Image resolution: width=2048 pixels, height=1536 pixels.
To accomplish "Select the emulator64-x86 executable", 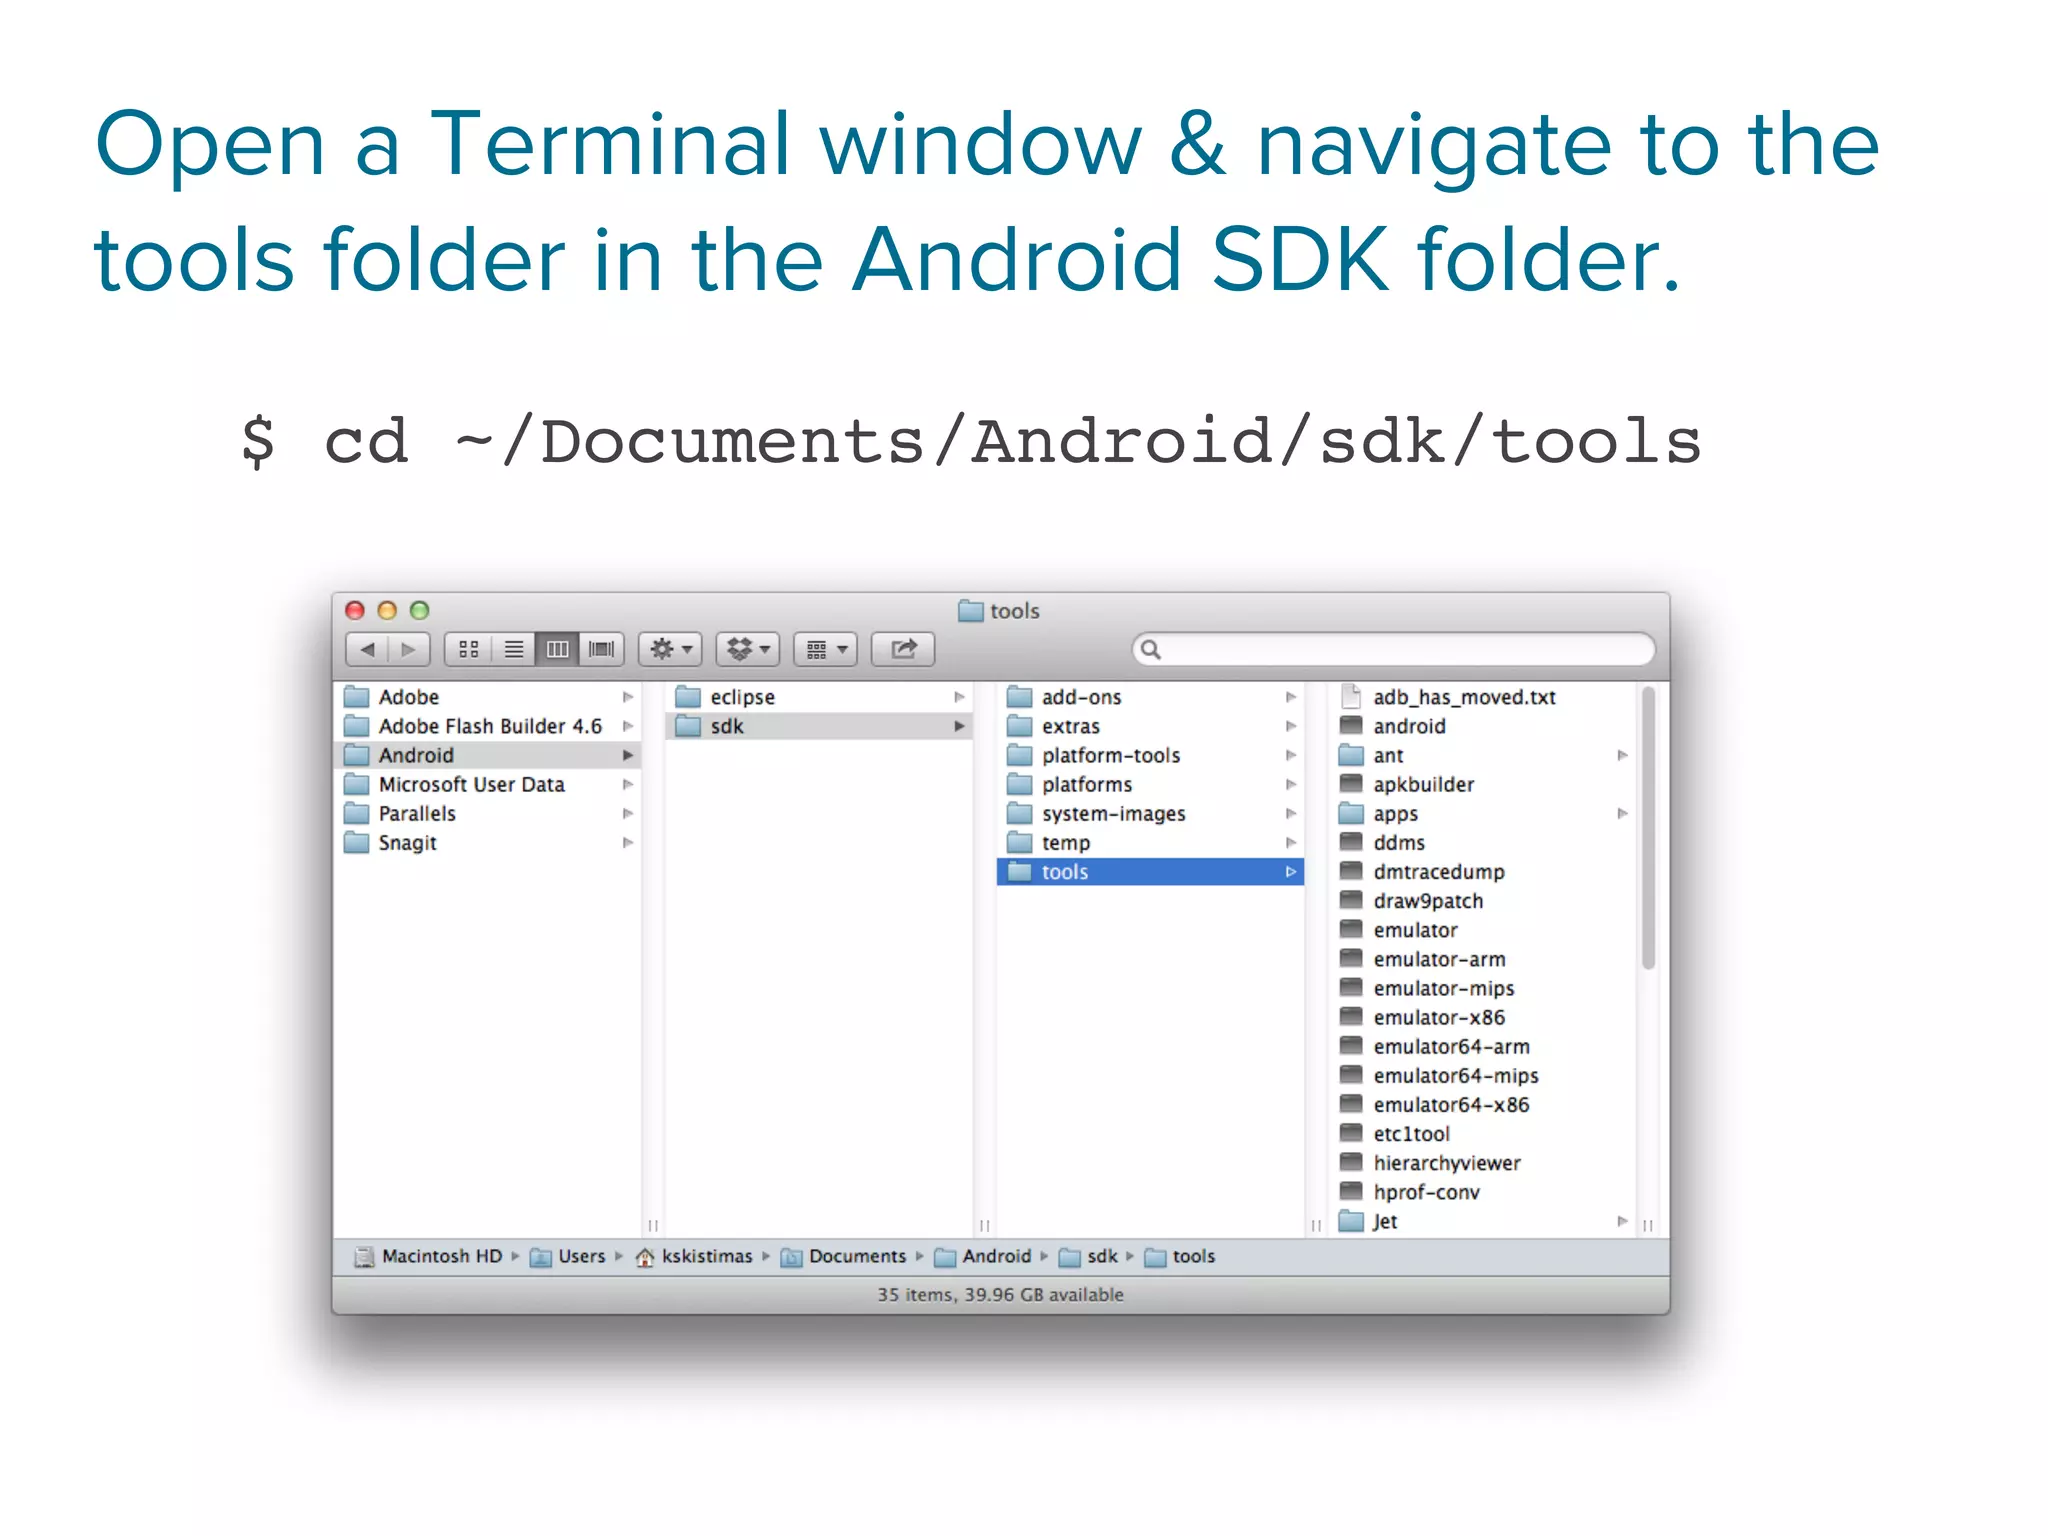I will pyautogui.click(x=1483, y=1104).
